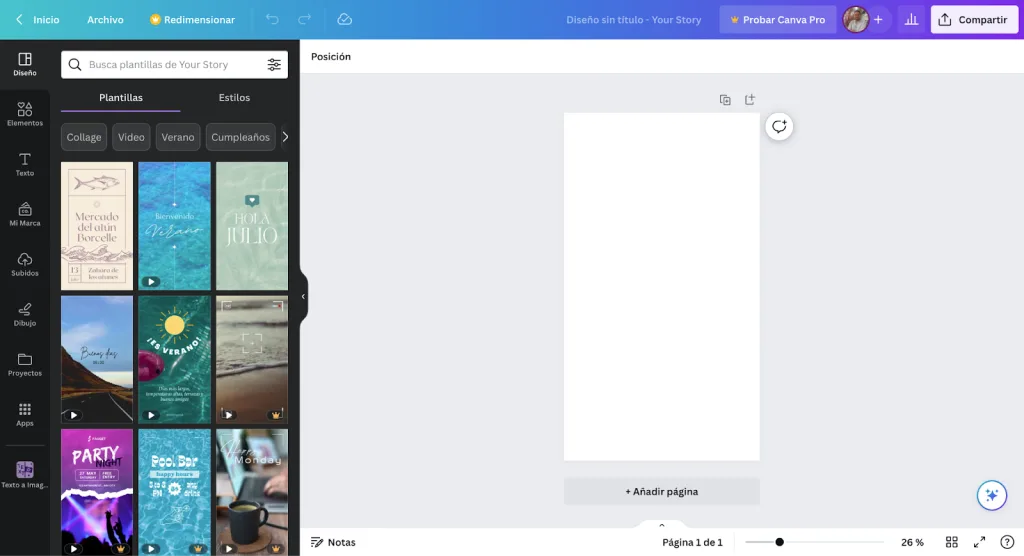Select beach waves video template
The height and width of the screenshot is (556, 1024).
pos(252,359)
